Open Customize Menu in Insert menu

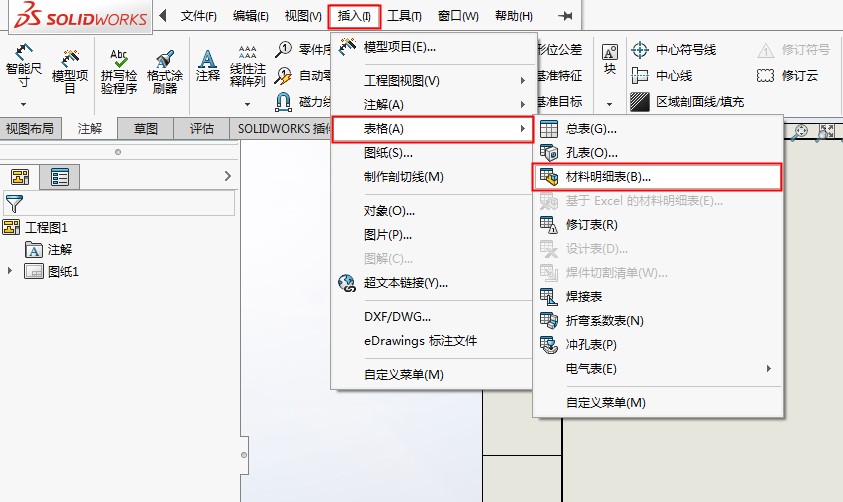433,375
